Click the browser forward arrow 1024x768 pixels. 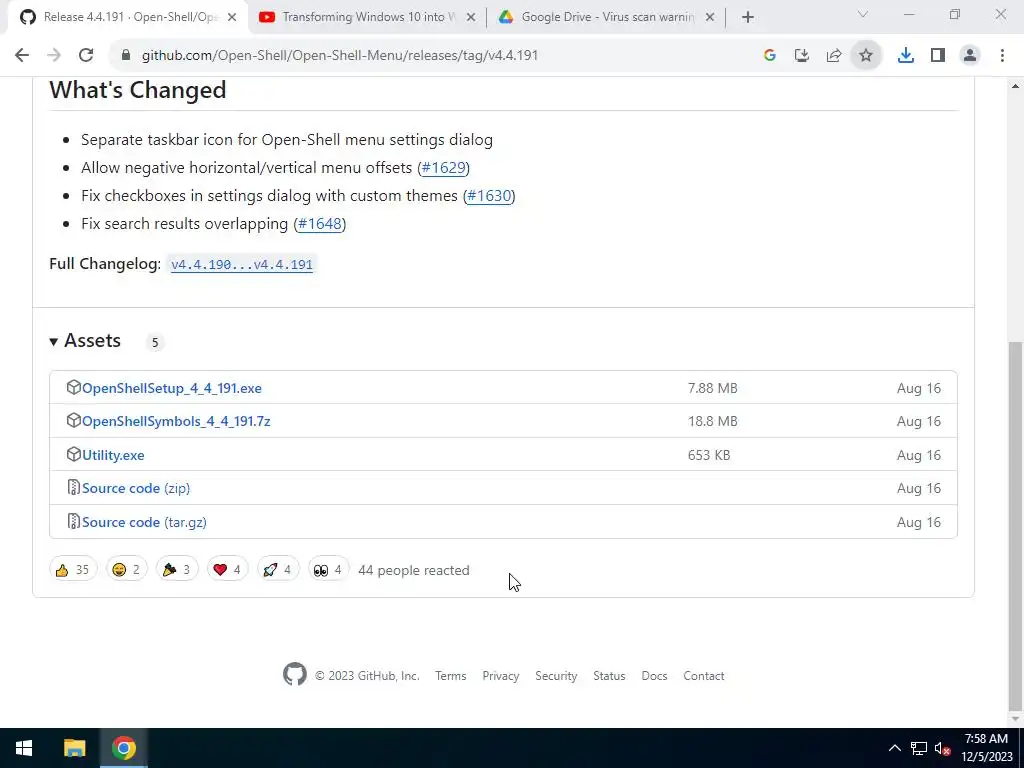[54, 56]
